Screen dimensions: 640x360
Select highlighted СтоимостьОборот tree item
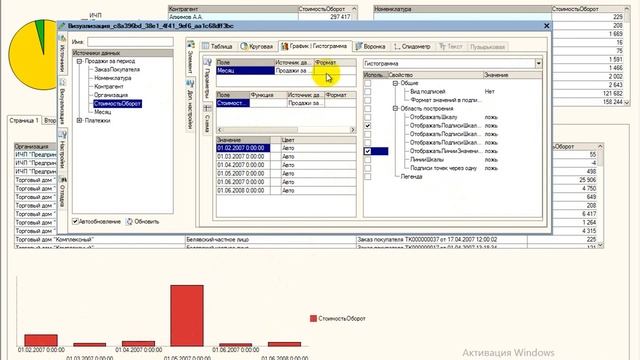[118, 104]
